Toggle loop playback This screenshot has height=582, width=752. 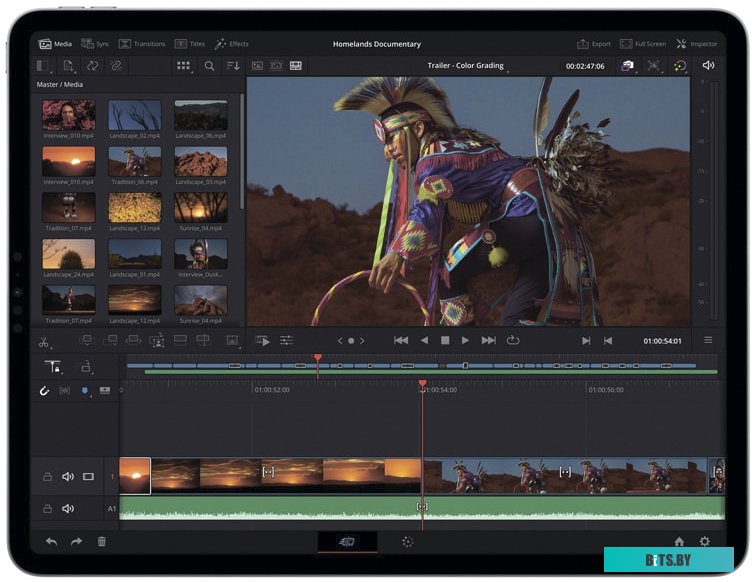513,340
